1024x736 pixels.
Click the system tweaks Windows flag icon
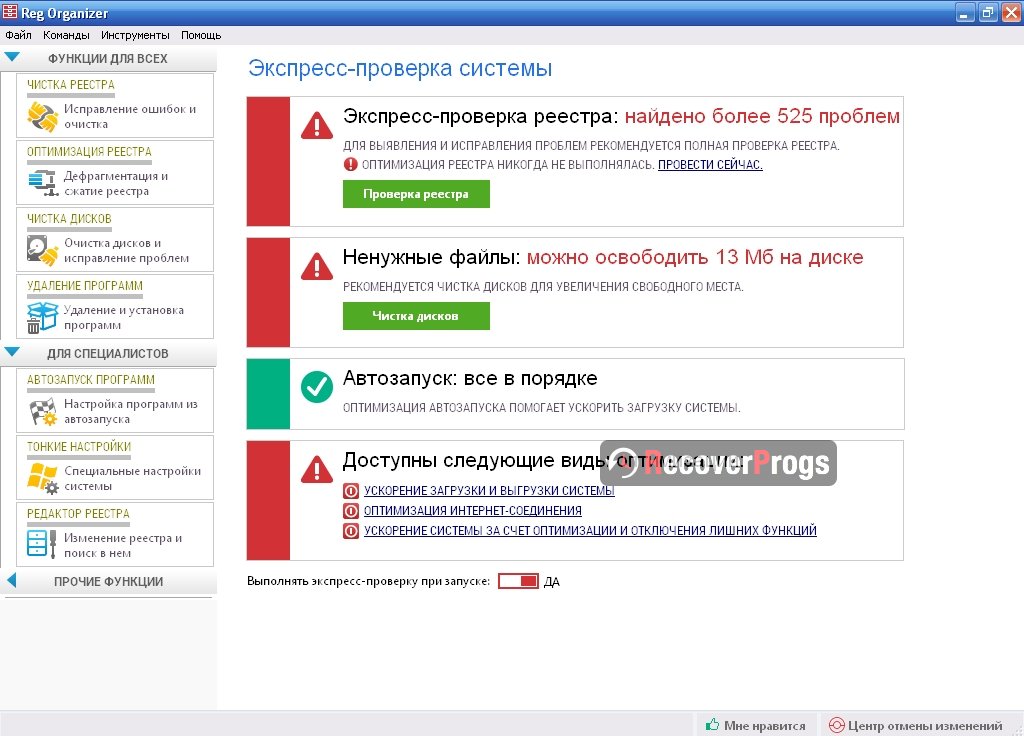[43, 478]
